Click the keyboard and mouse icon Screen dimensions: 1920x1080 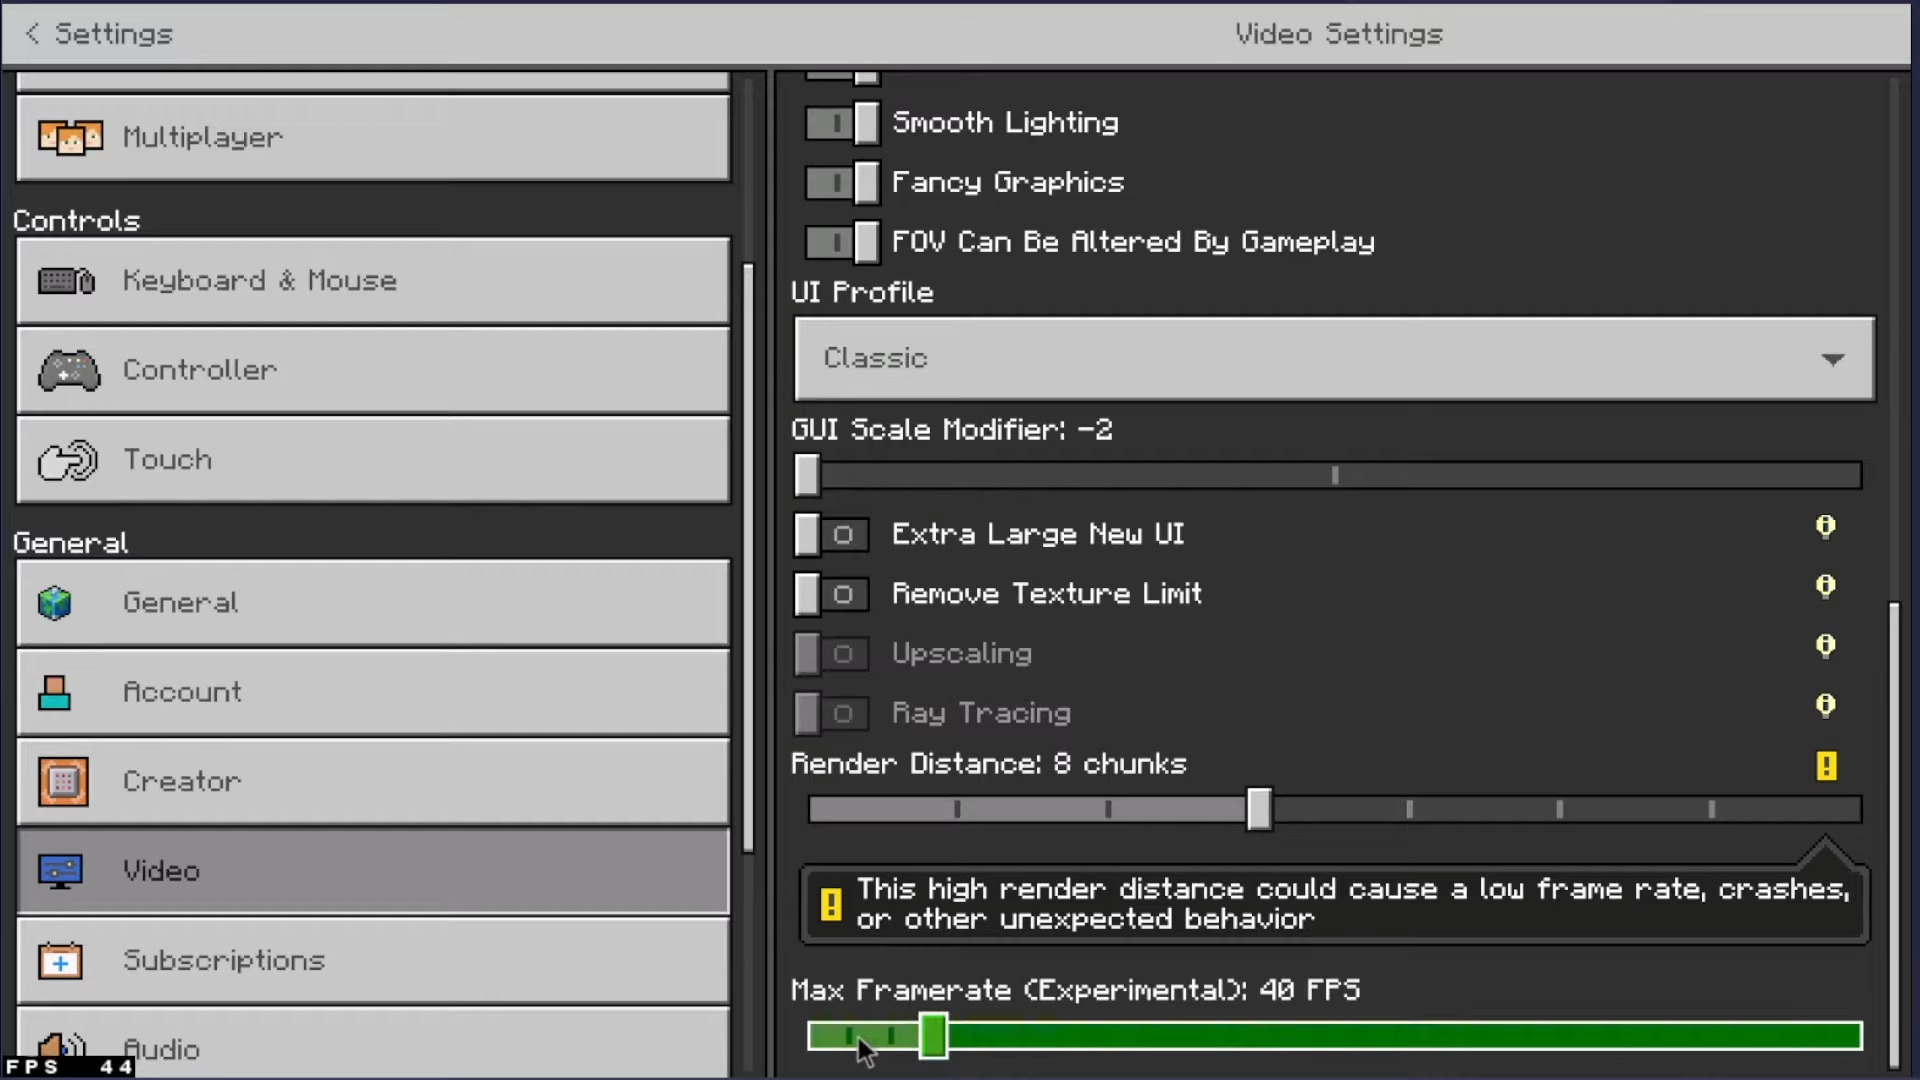tap(66, 281)
